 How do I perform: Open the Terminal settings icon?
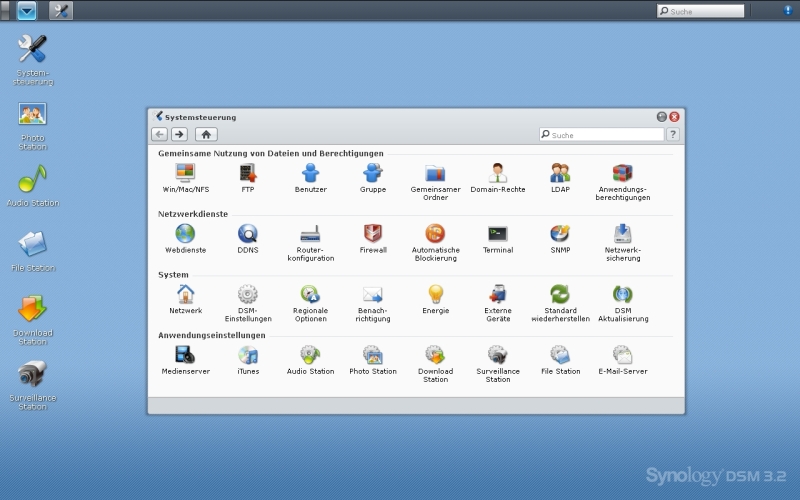pyautogui.click(x=497, y=234)
